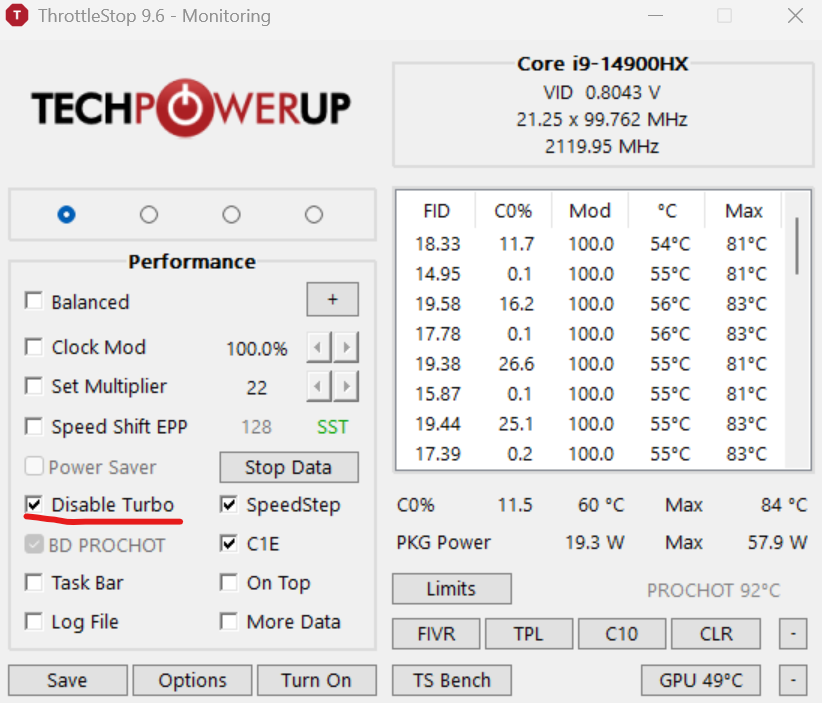Click the Speed Shift EPP value 128

[x=256, y=427]
